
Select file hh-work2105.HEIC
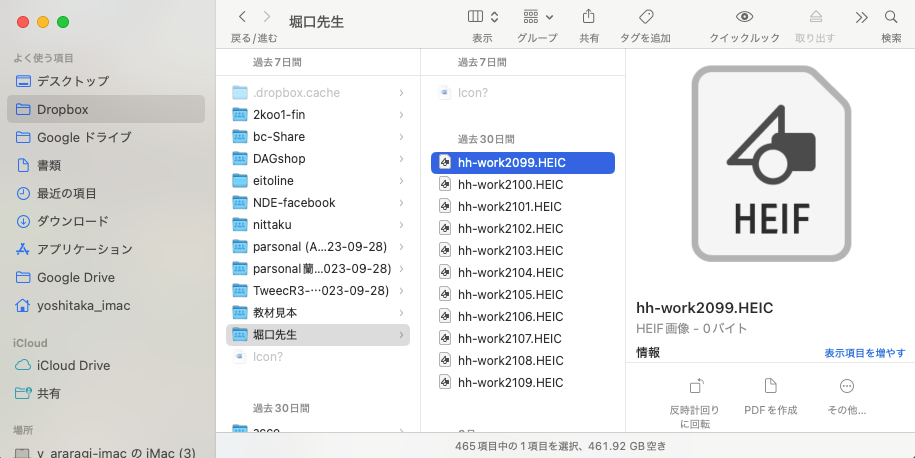tap(523, 295)
